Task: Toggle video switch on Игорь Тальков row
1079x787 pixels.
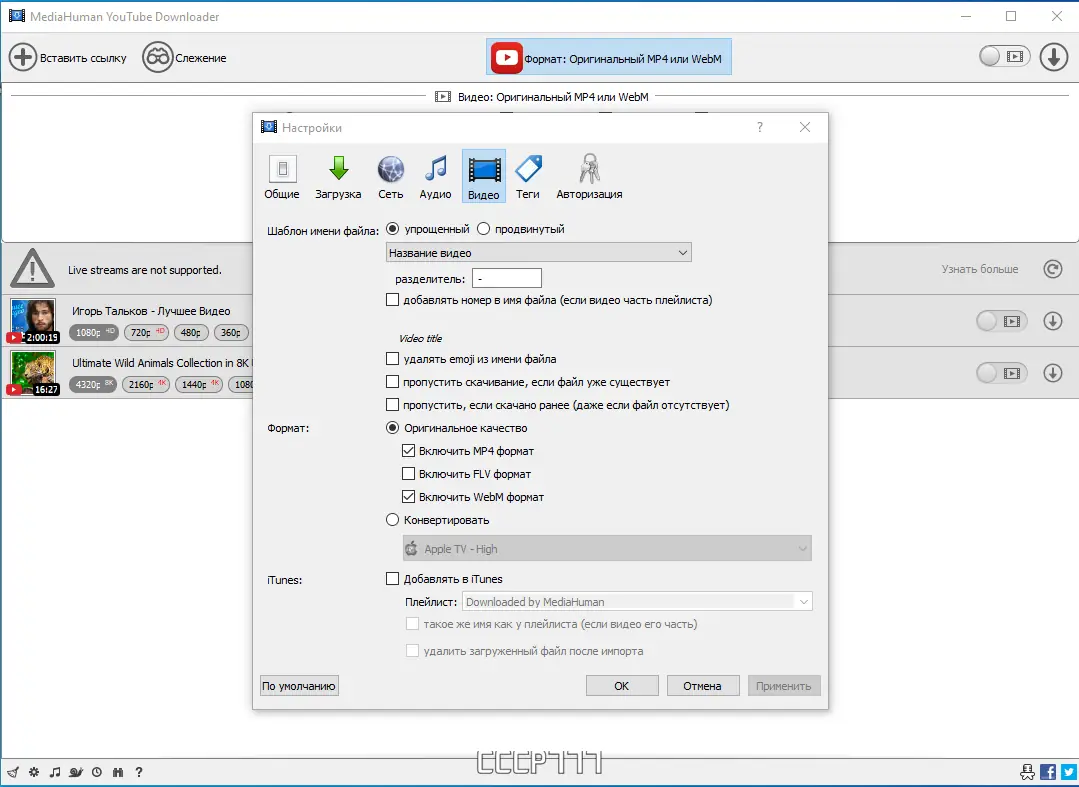Action: click(1001, 321)
